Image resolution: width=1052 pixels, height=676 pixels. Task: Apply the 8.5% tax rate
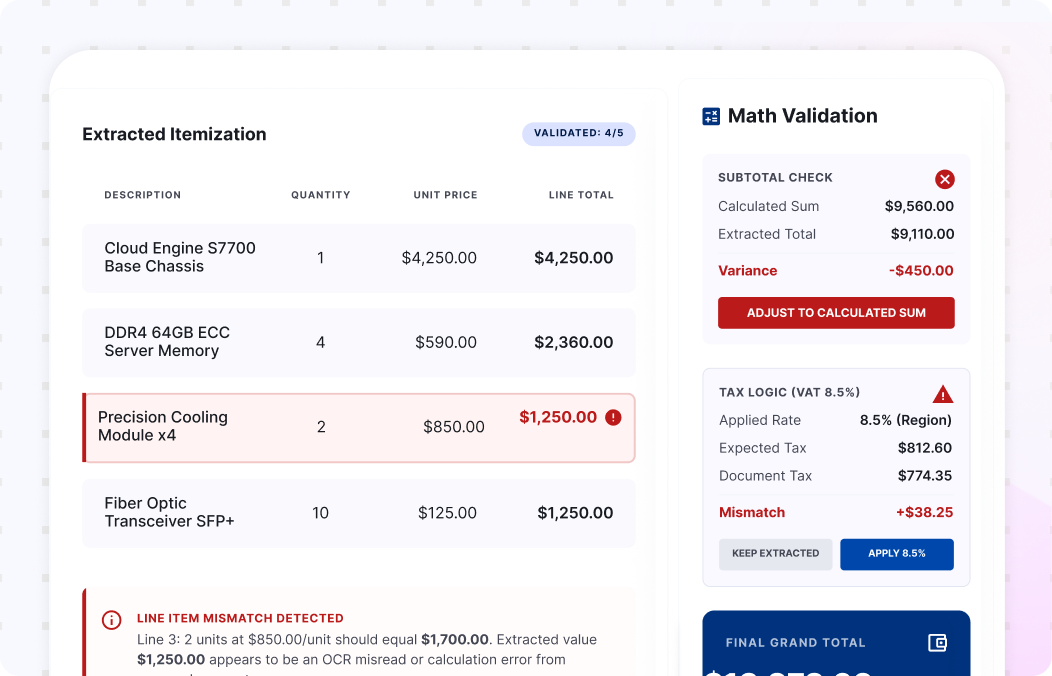(896, 554)
